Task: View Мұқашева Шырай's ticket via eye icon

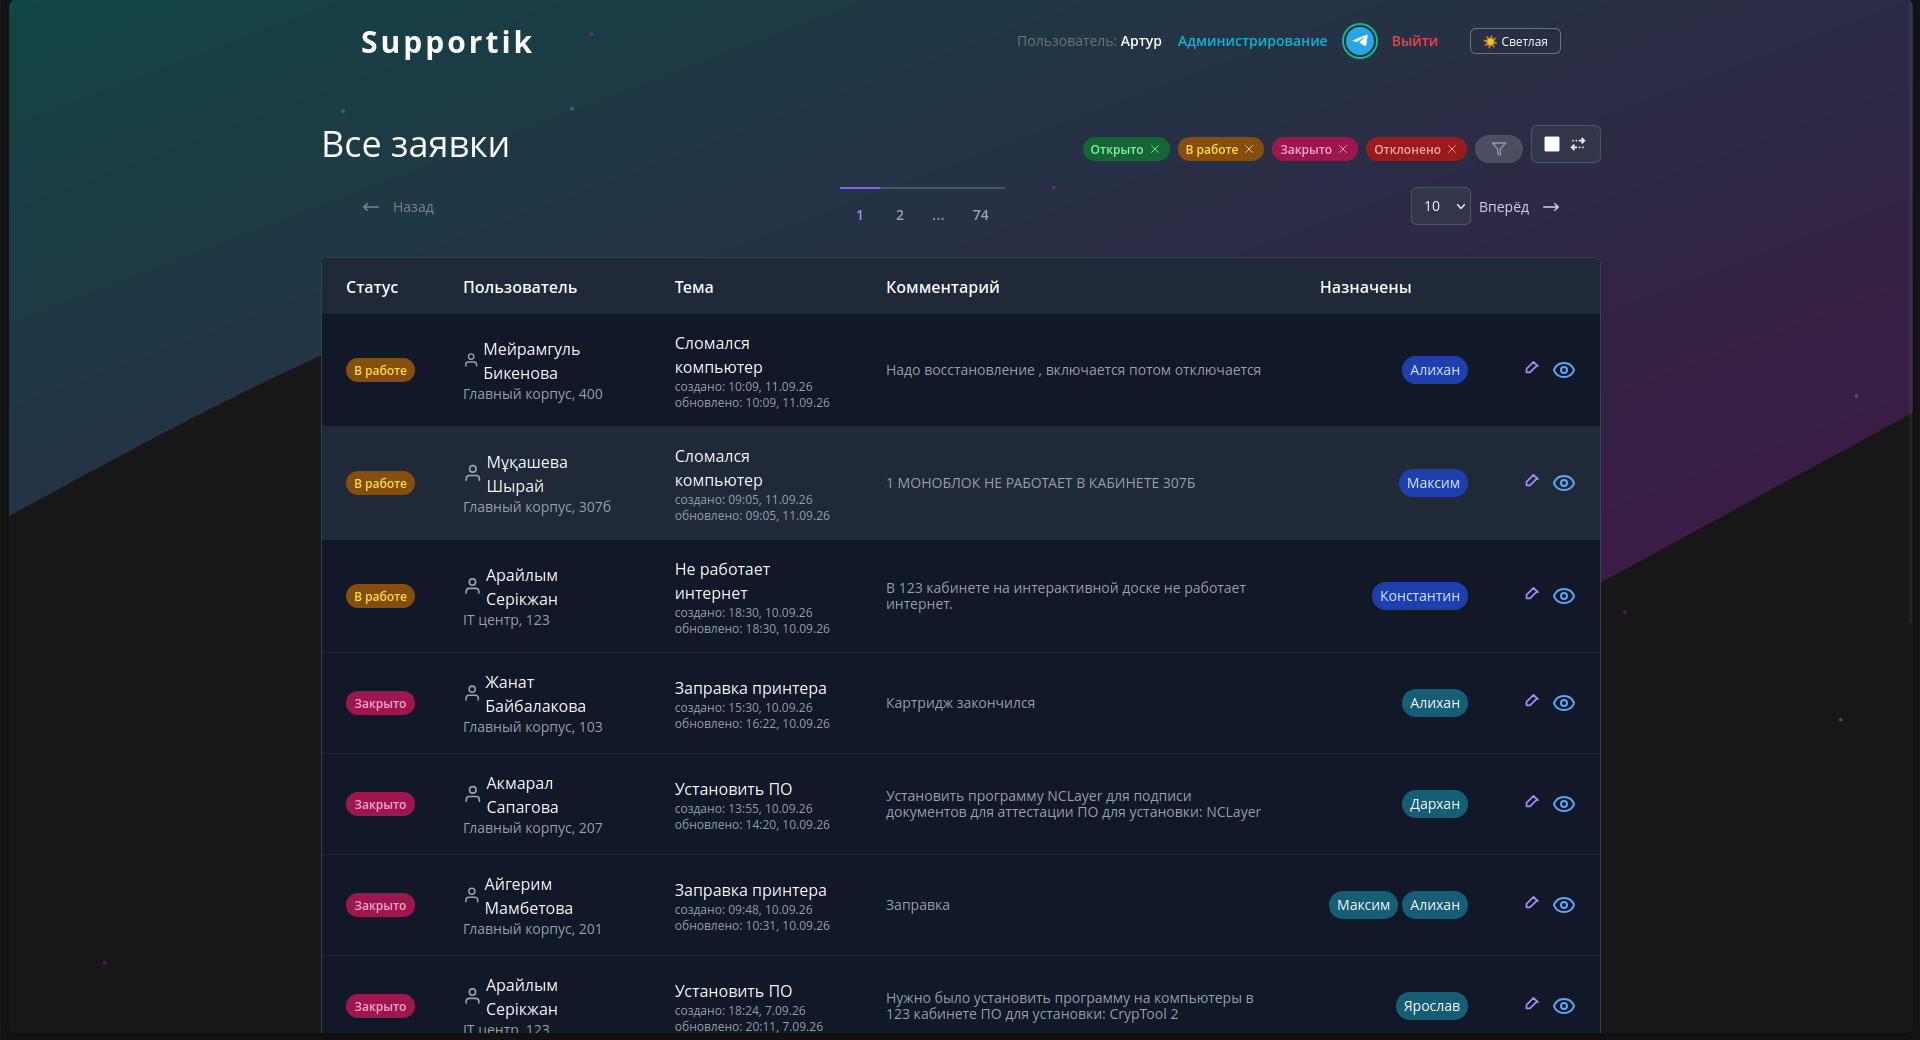Action: pos(1564,483)
